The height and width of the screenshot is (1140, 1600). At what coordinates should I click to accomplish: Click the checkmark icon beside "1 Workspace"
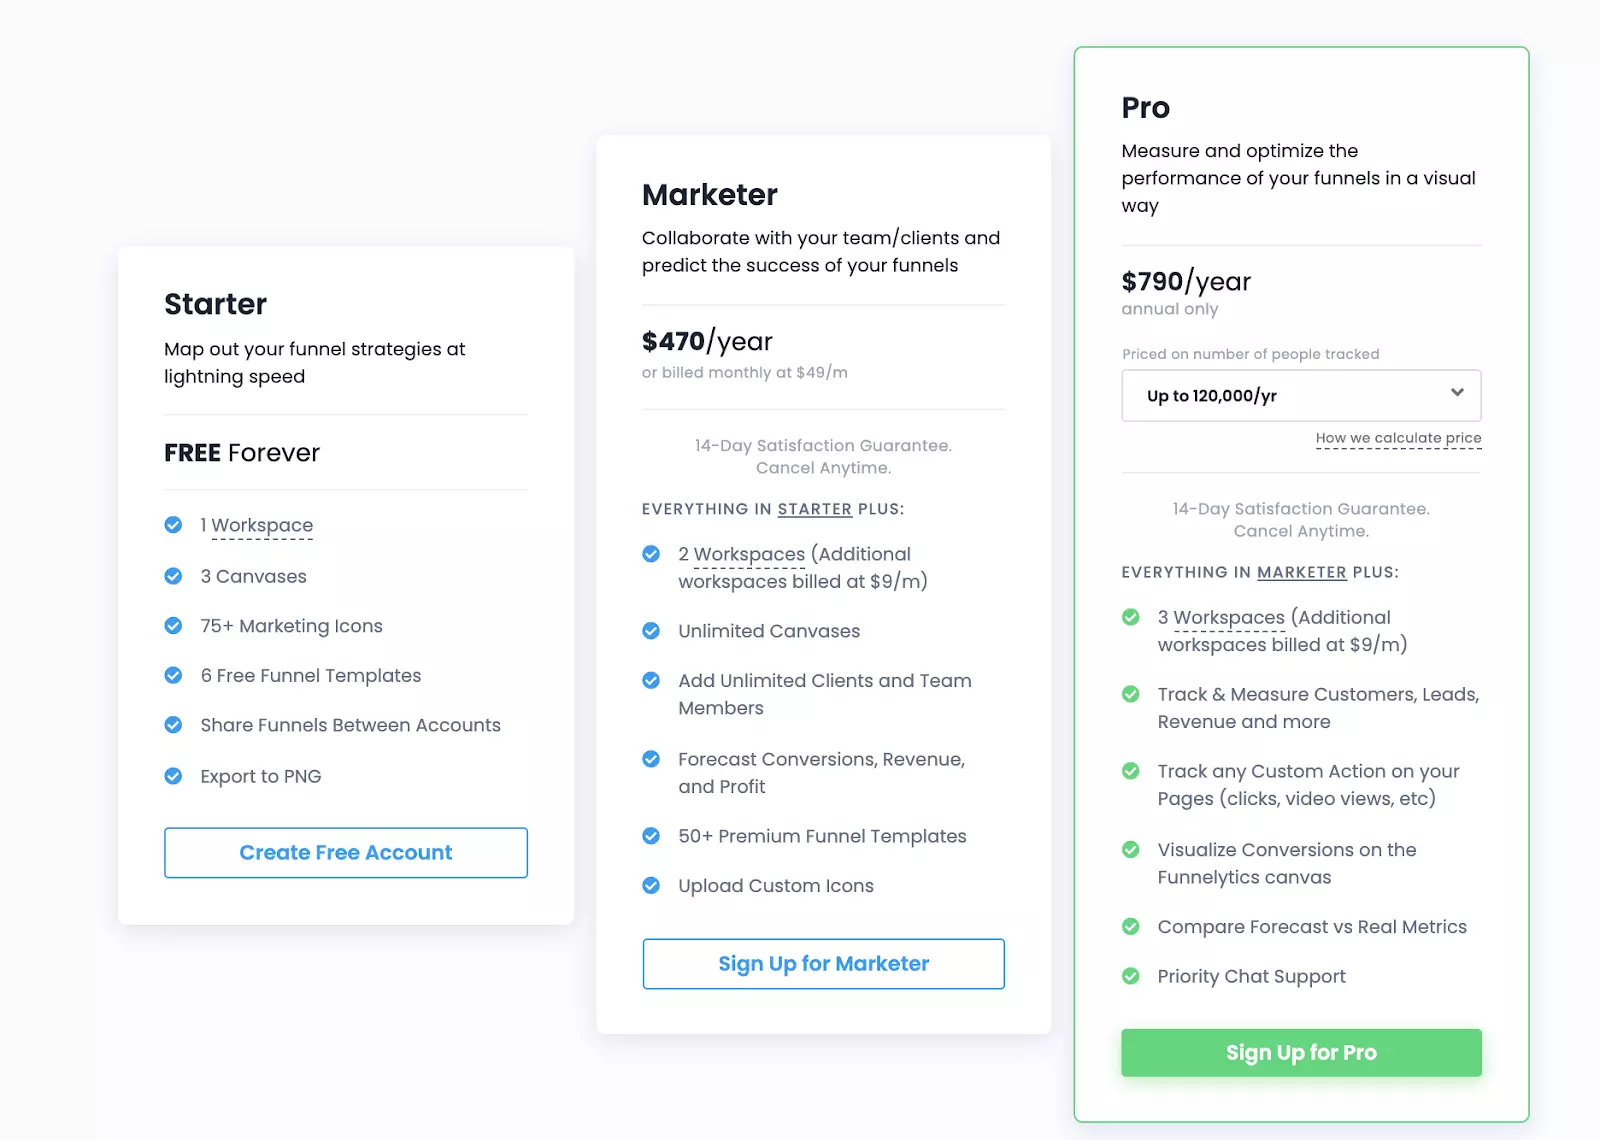[172, 524]
